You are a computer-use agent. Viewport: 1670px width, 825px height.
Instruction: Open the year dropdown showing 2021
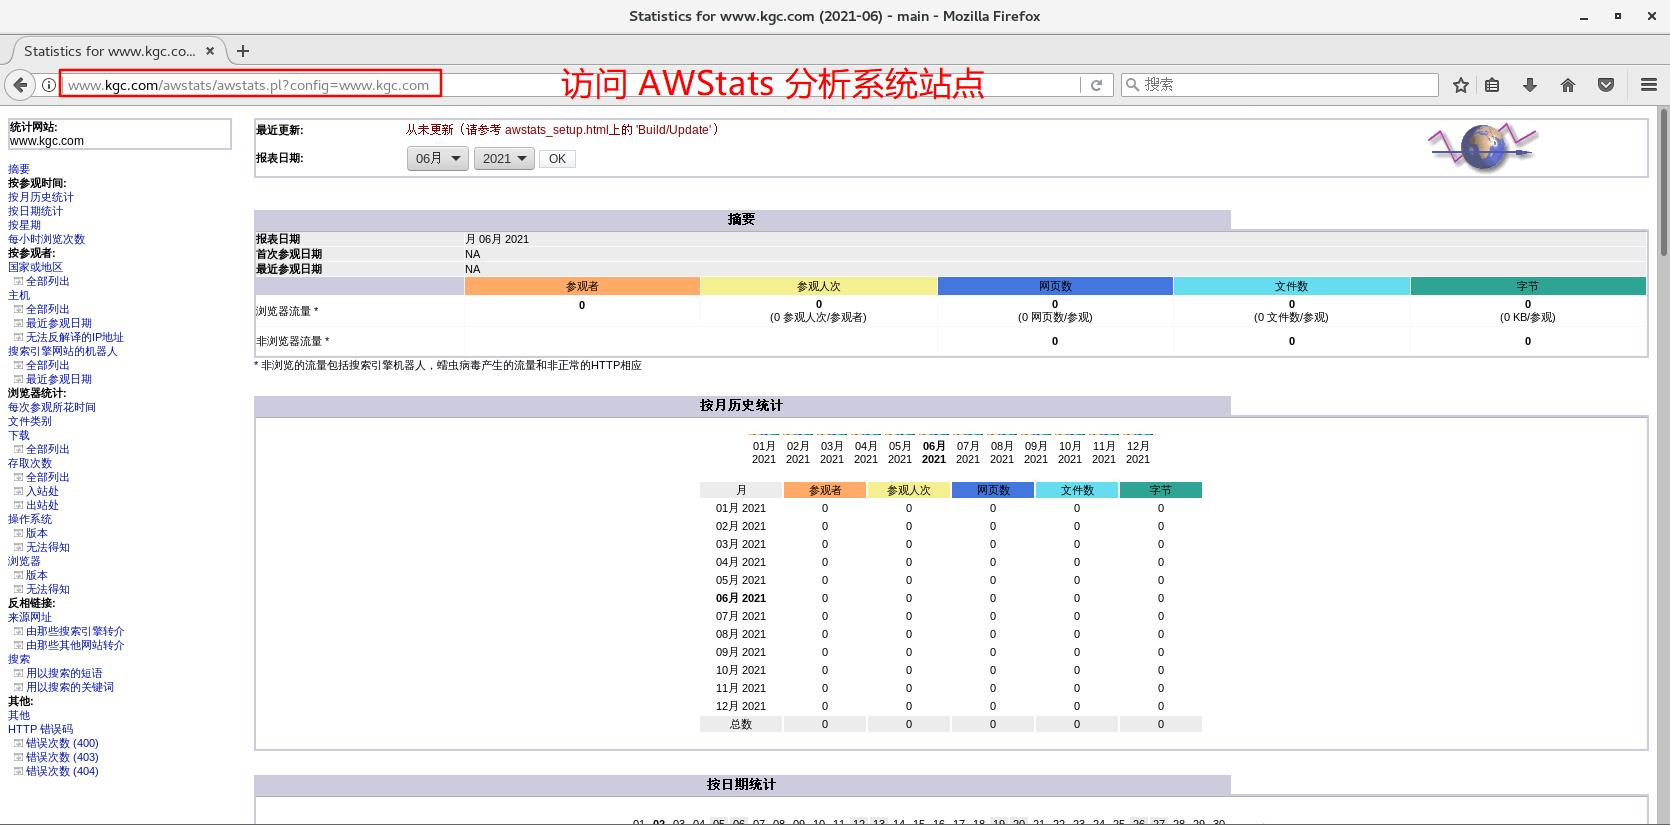(x=504, y=158)
